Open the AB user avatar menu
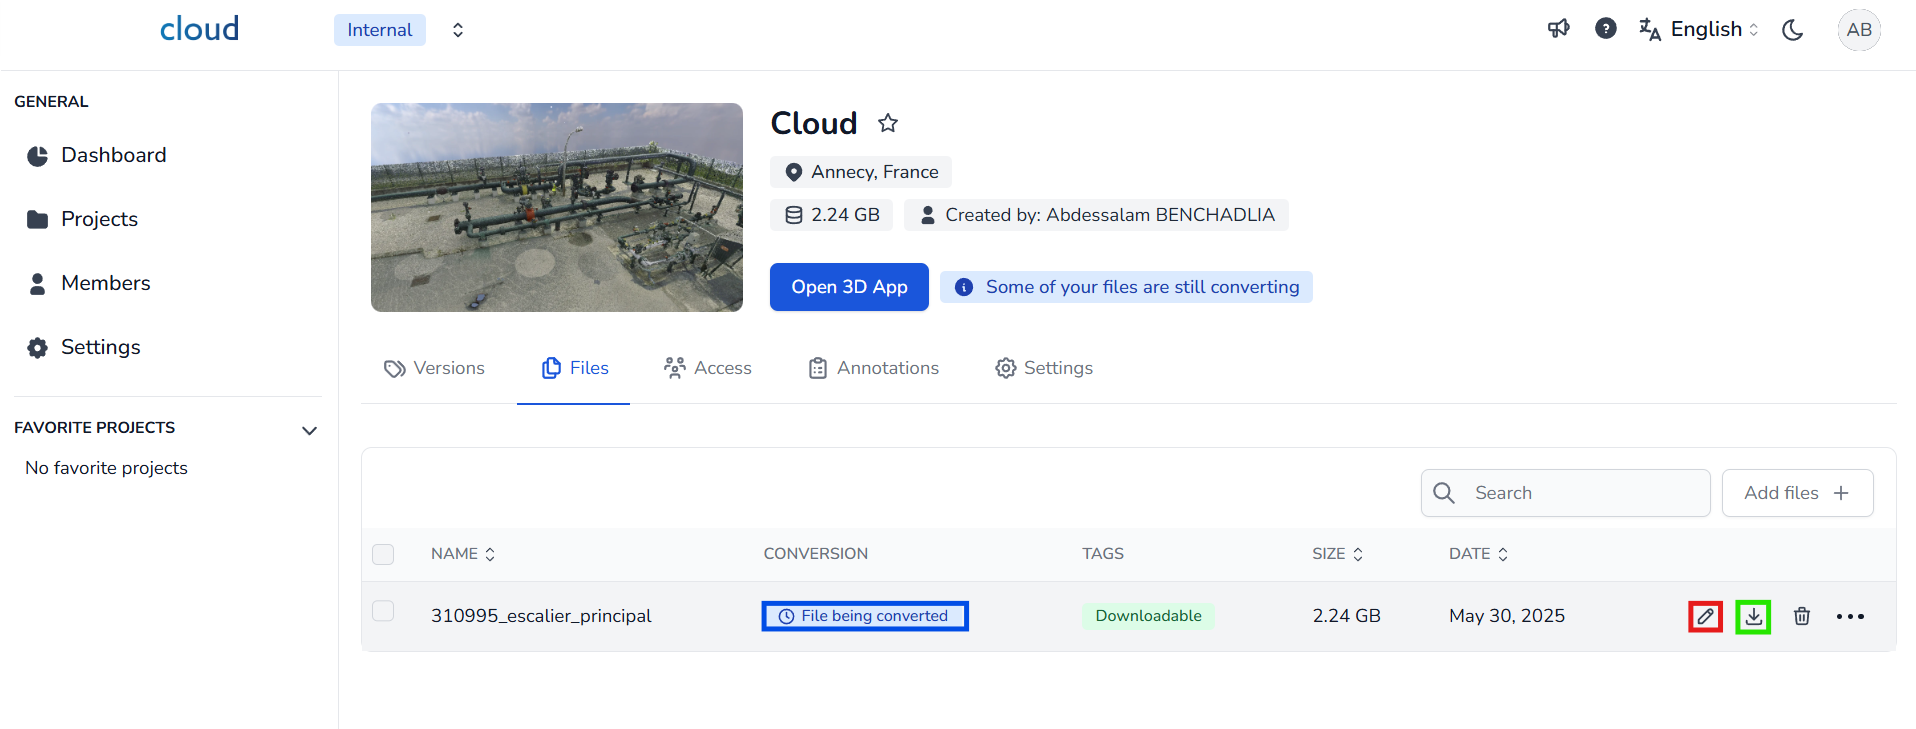 [x=1858, y=30]
